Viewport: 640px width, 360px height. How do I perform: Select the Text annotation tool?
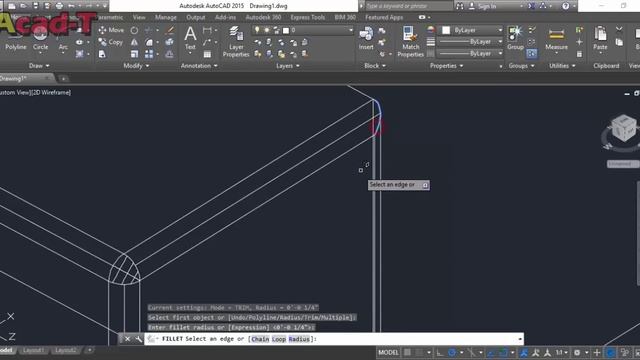point(190,38)
